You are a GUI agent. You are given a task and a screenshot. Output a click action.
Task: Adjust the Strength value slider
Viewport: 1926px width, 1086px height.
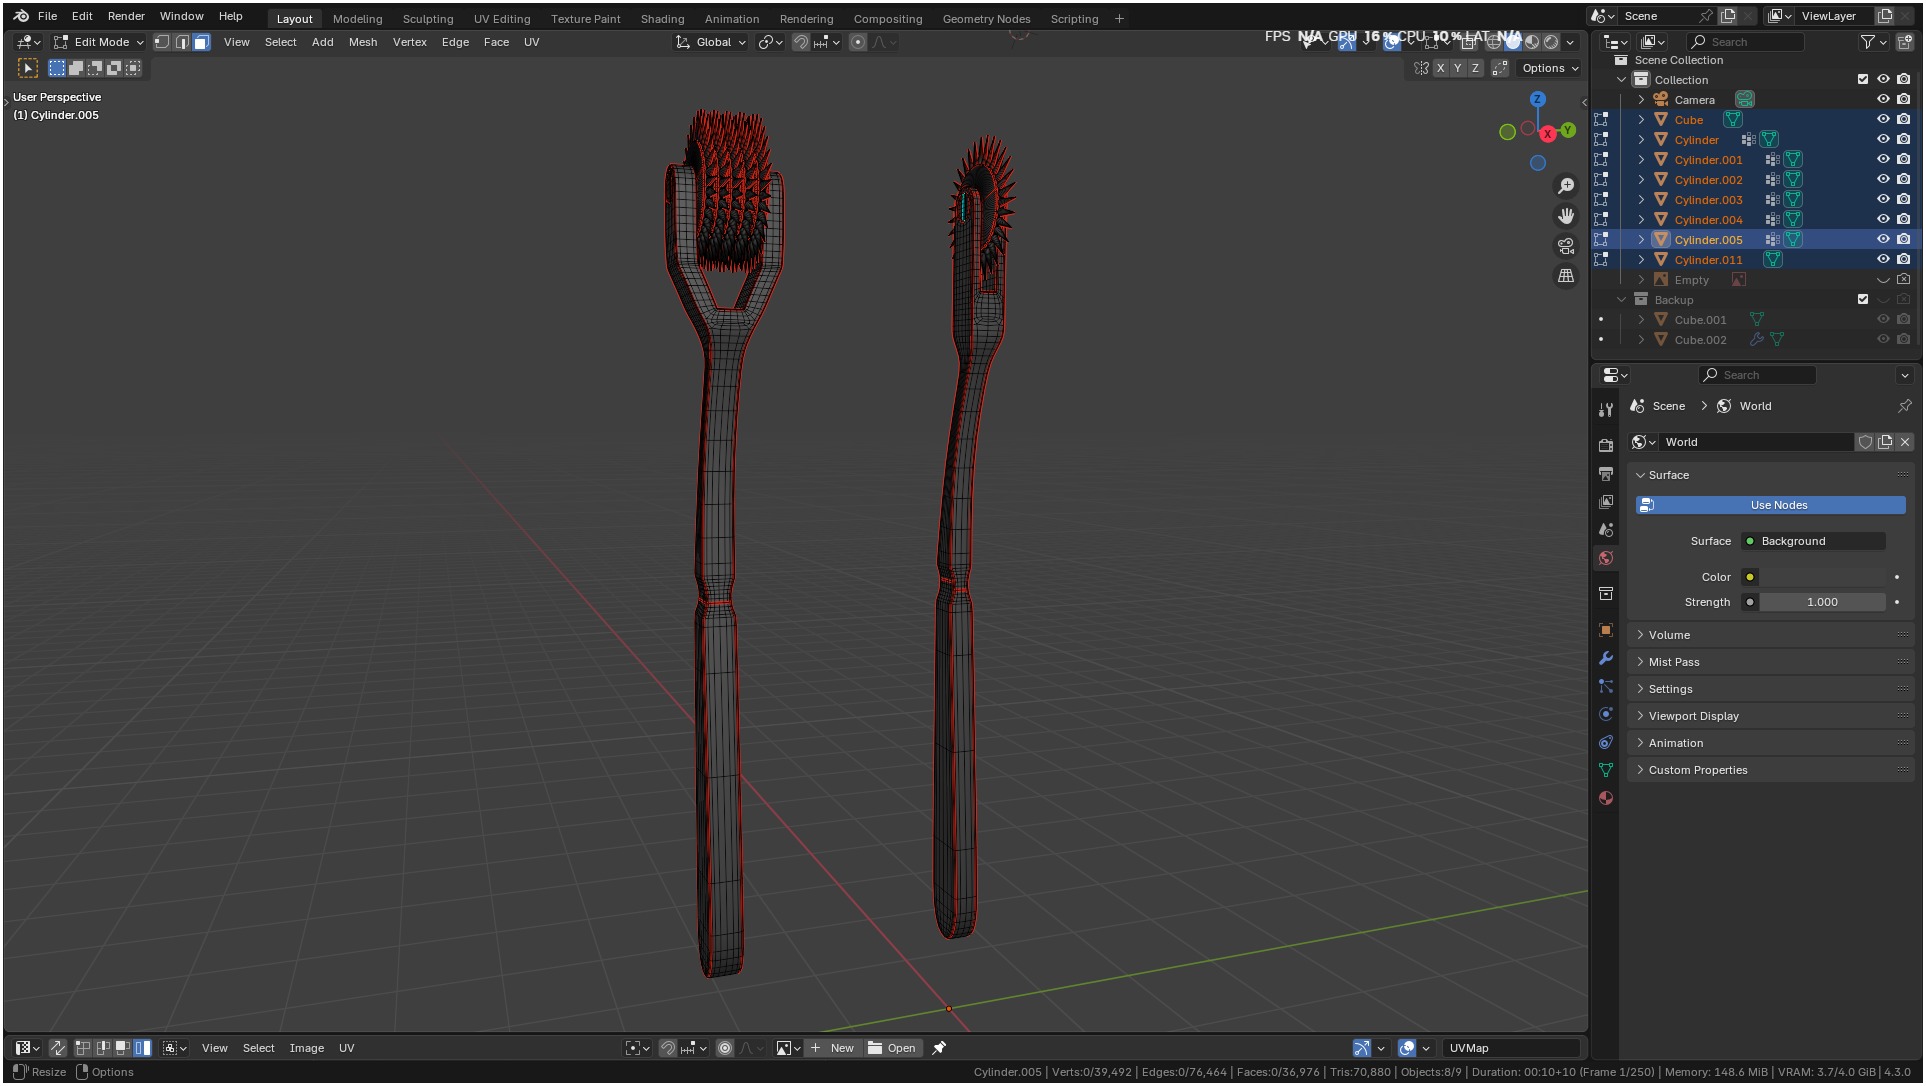(x=1821, y=602)
